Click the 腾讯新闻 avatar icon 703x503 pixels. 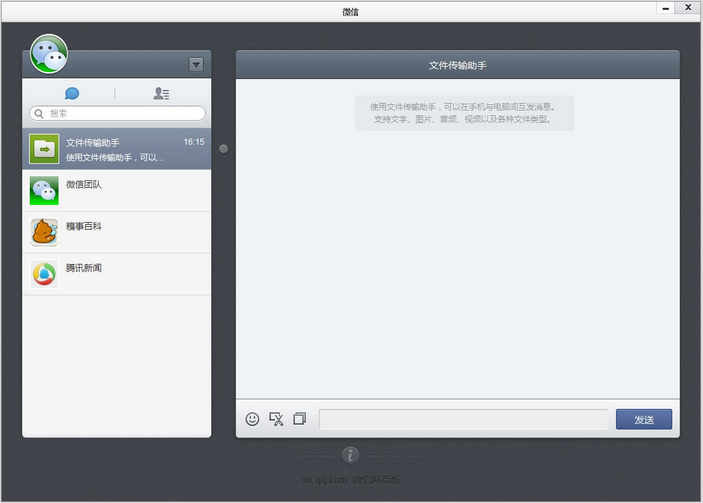(x=44, y=274)
